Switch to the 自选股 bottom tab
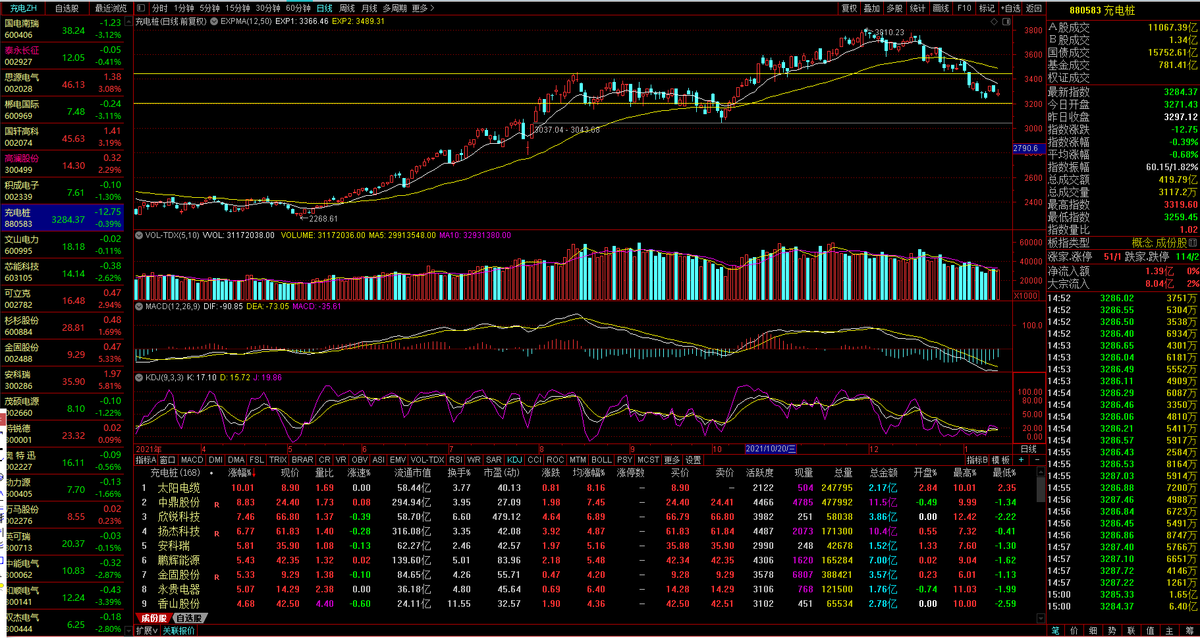Image resolution: width=1200 pixels, height=638 pixels. coord(189,619)
